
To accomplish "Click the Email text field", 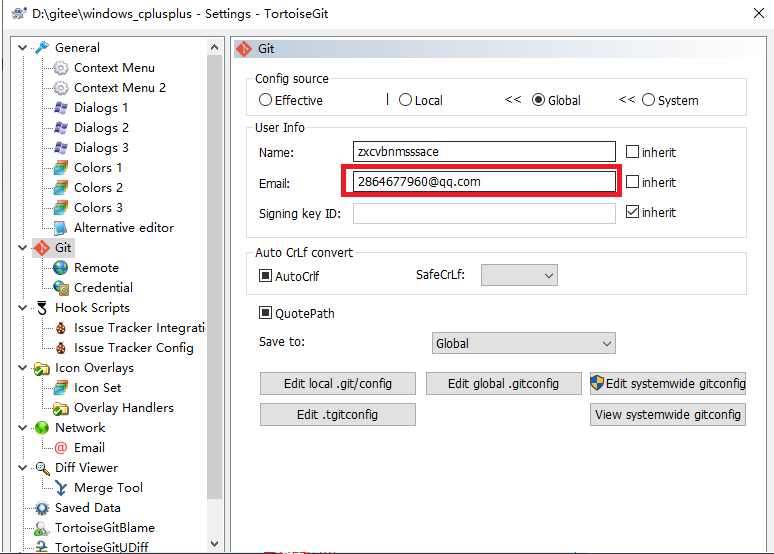I will 484,182.
